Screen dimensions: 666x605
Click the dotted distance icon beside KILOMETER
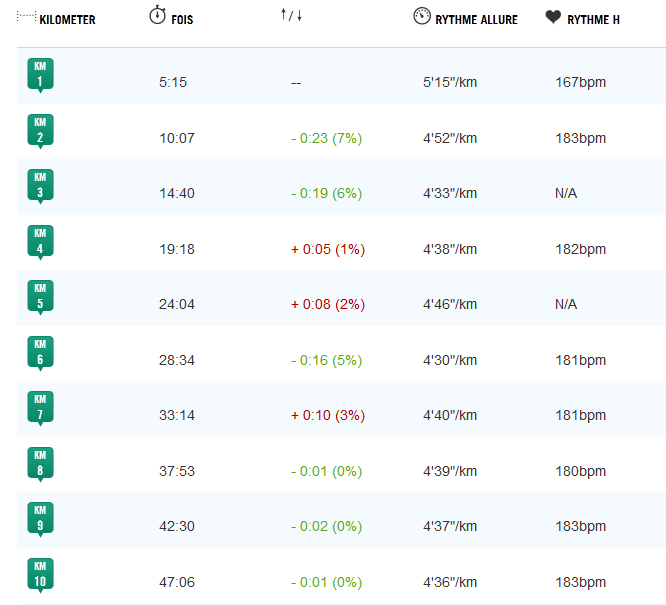(26, 17)
